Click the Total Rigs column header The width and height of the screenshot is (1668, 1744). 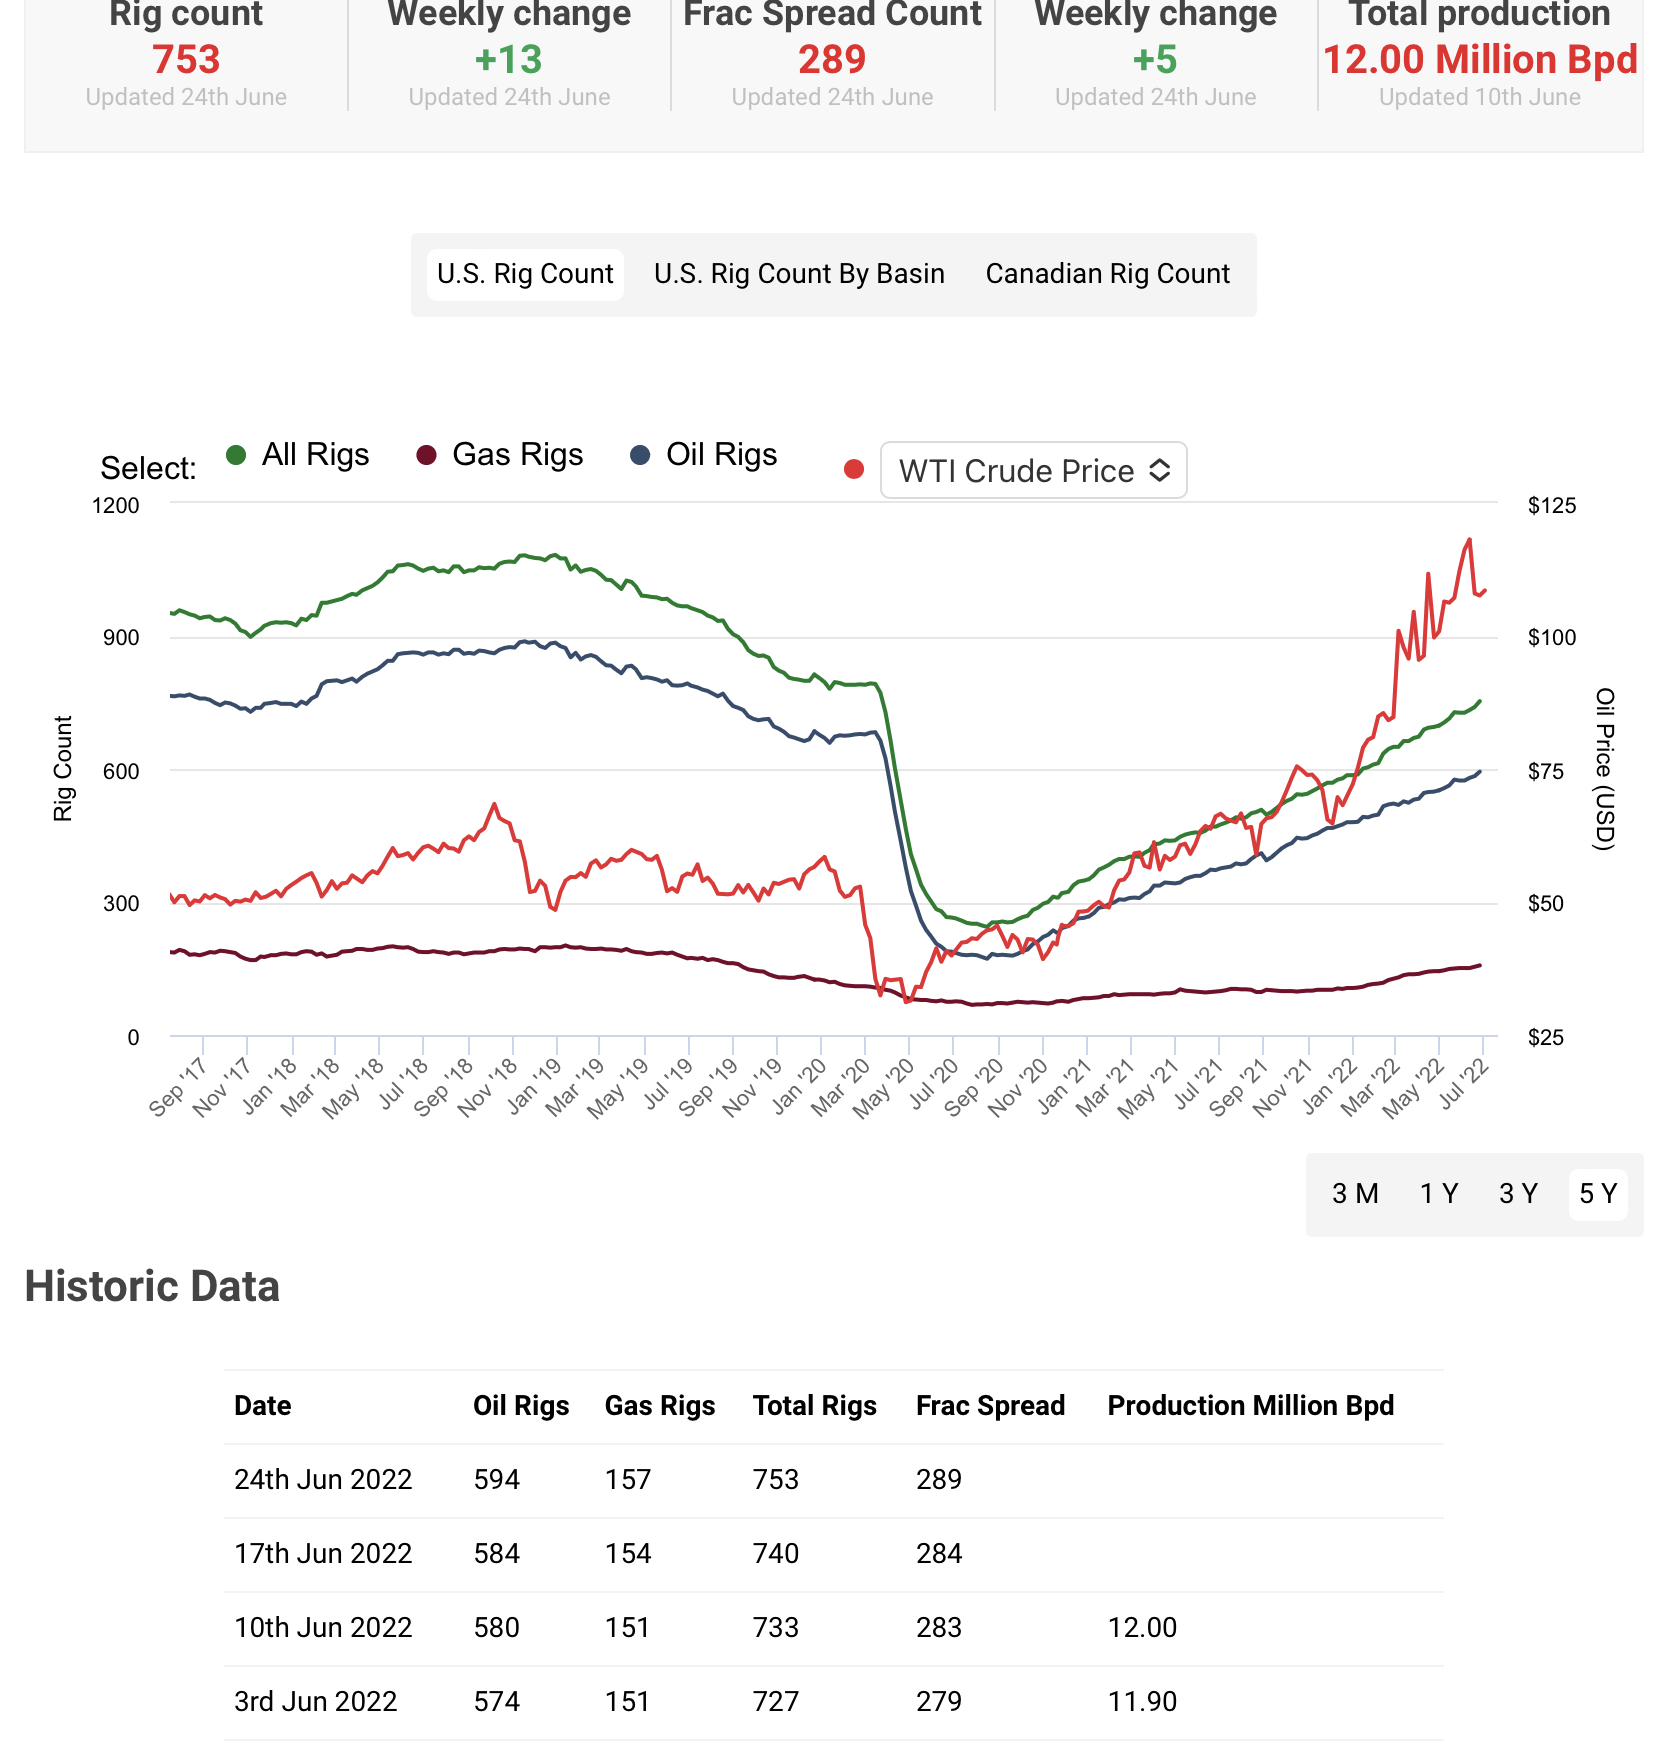click(815, 1406)
